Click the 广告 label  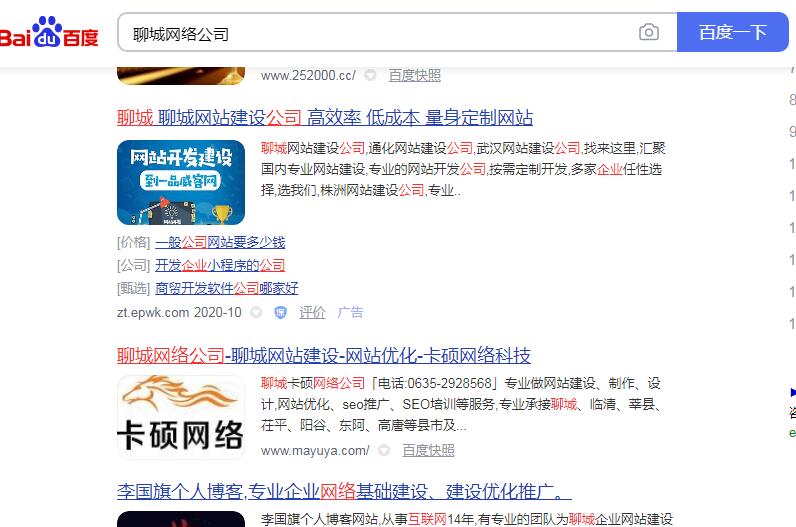coord(350,312)
